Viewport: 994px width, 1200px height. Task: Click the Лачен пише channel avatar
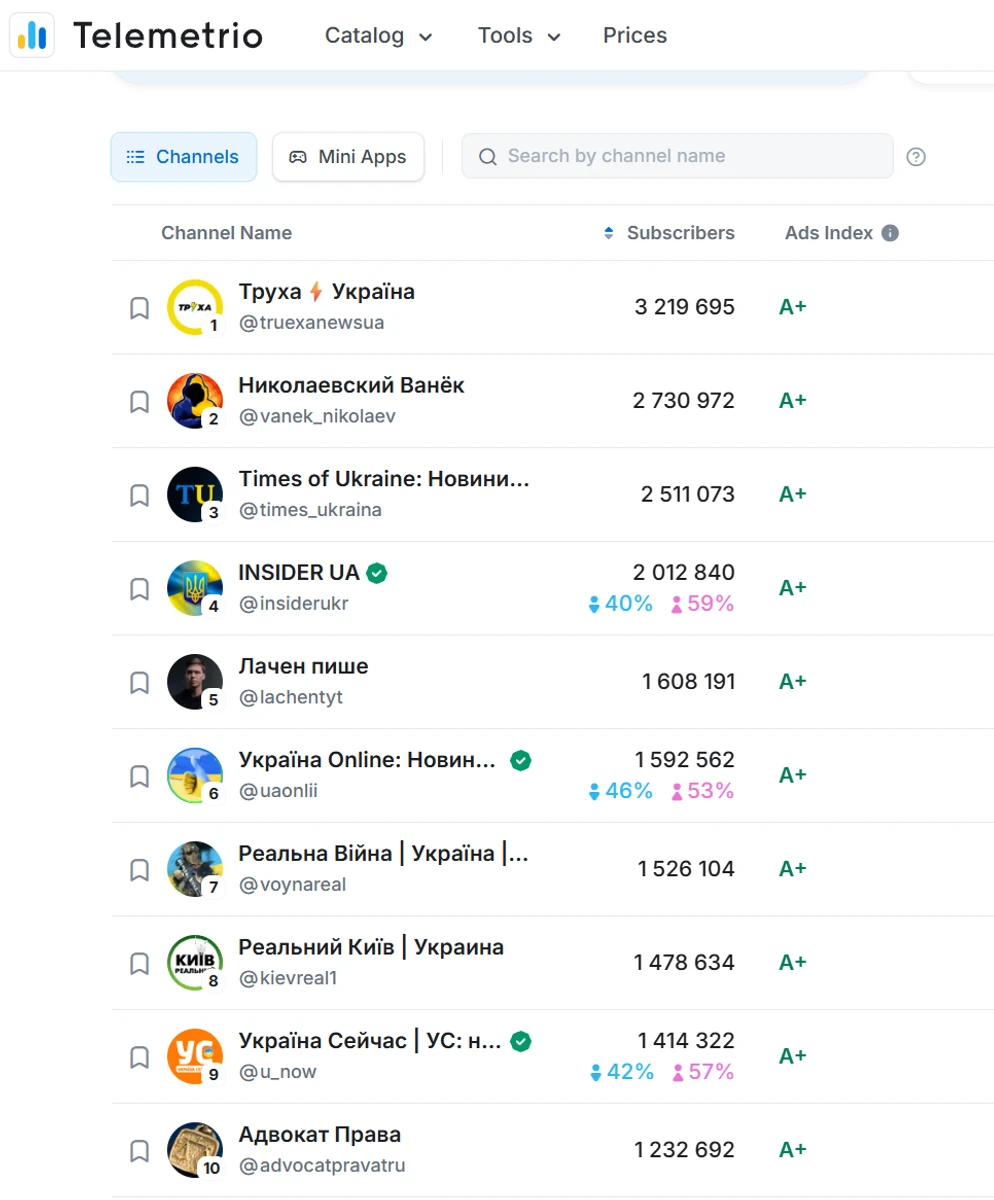[x=194, y=682]
